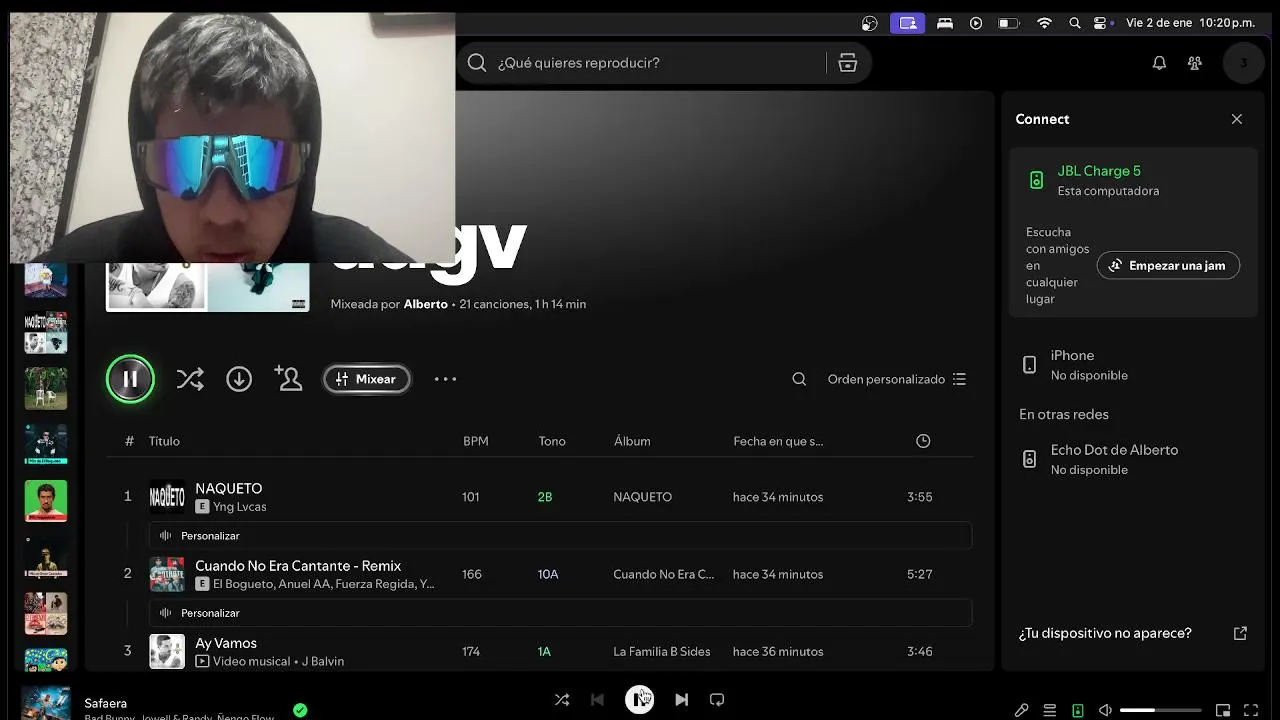Click the Mixear button
The width and height of the screenshot is (1280, 720).
[x=367, y=379]
